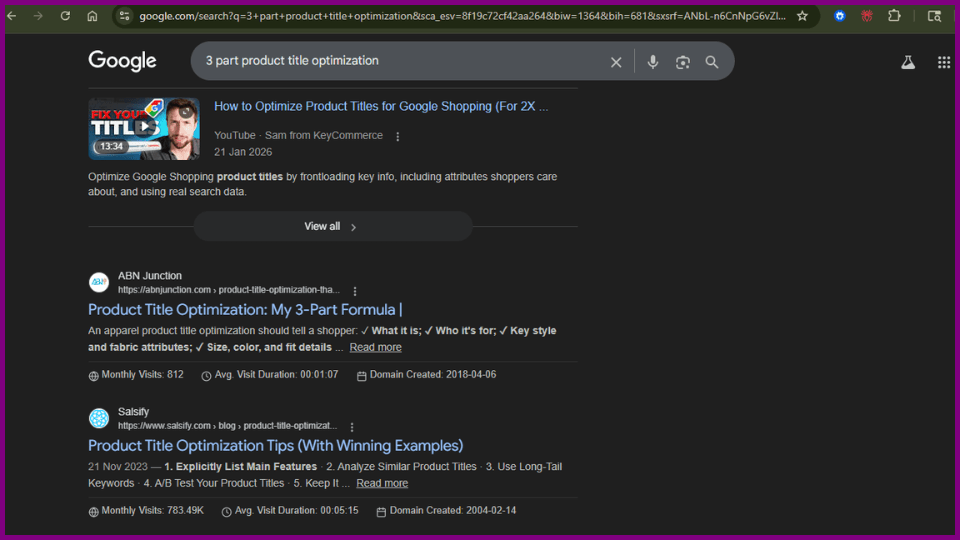Image resolution: width=960 pixels, height=540 pixels.
Task: Open more options for the Salsify result
Action: click(x=351, y=427)
